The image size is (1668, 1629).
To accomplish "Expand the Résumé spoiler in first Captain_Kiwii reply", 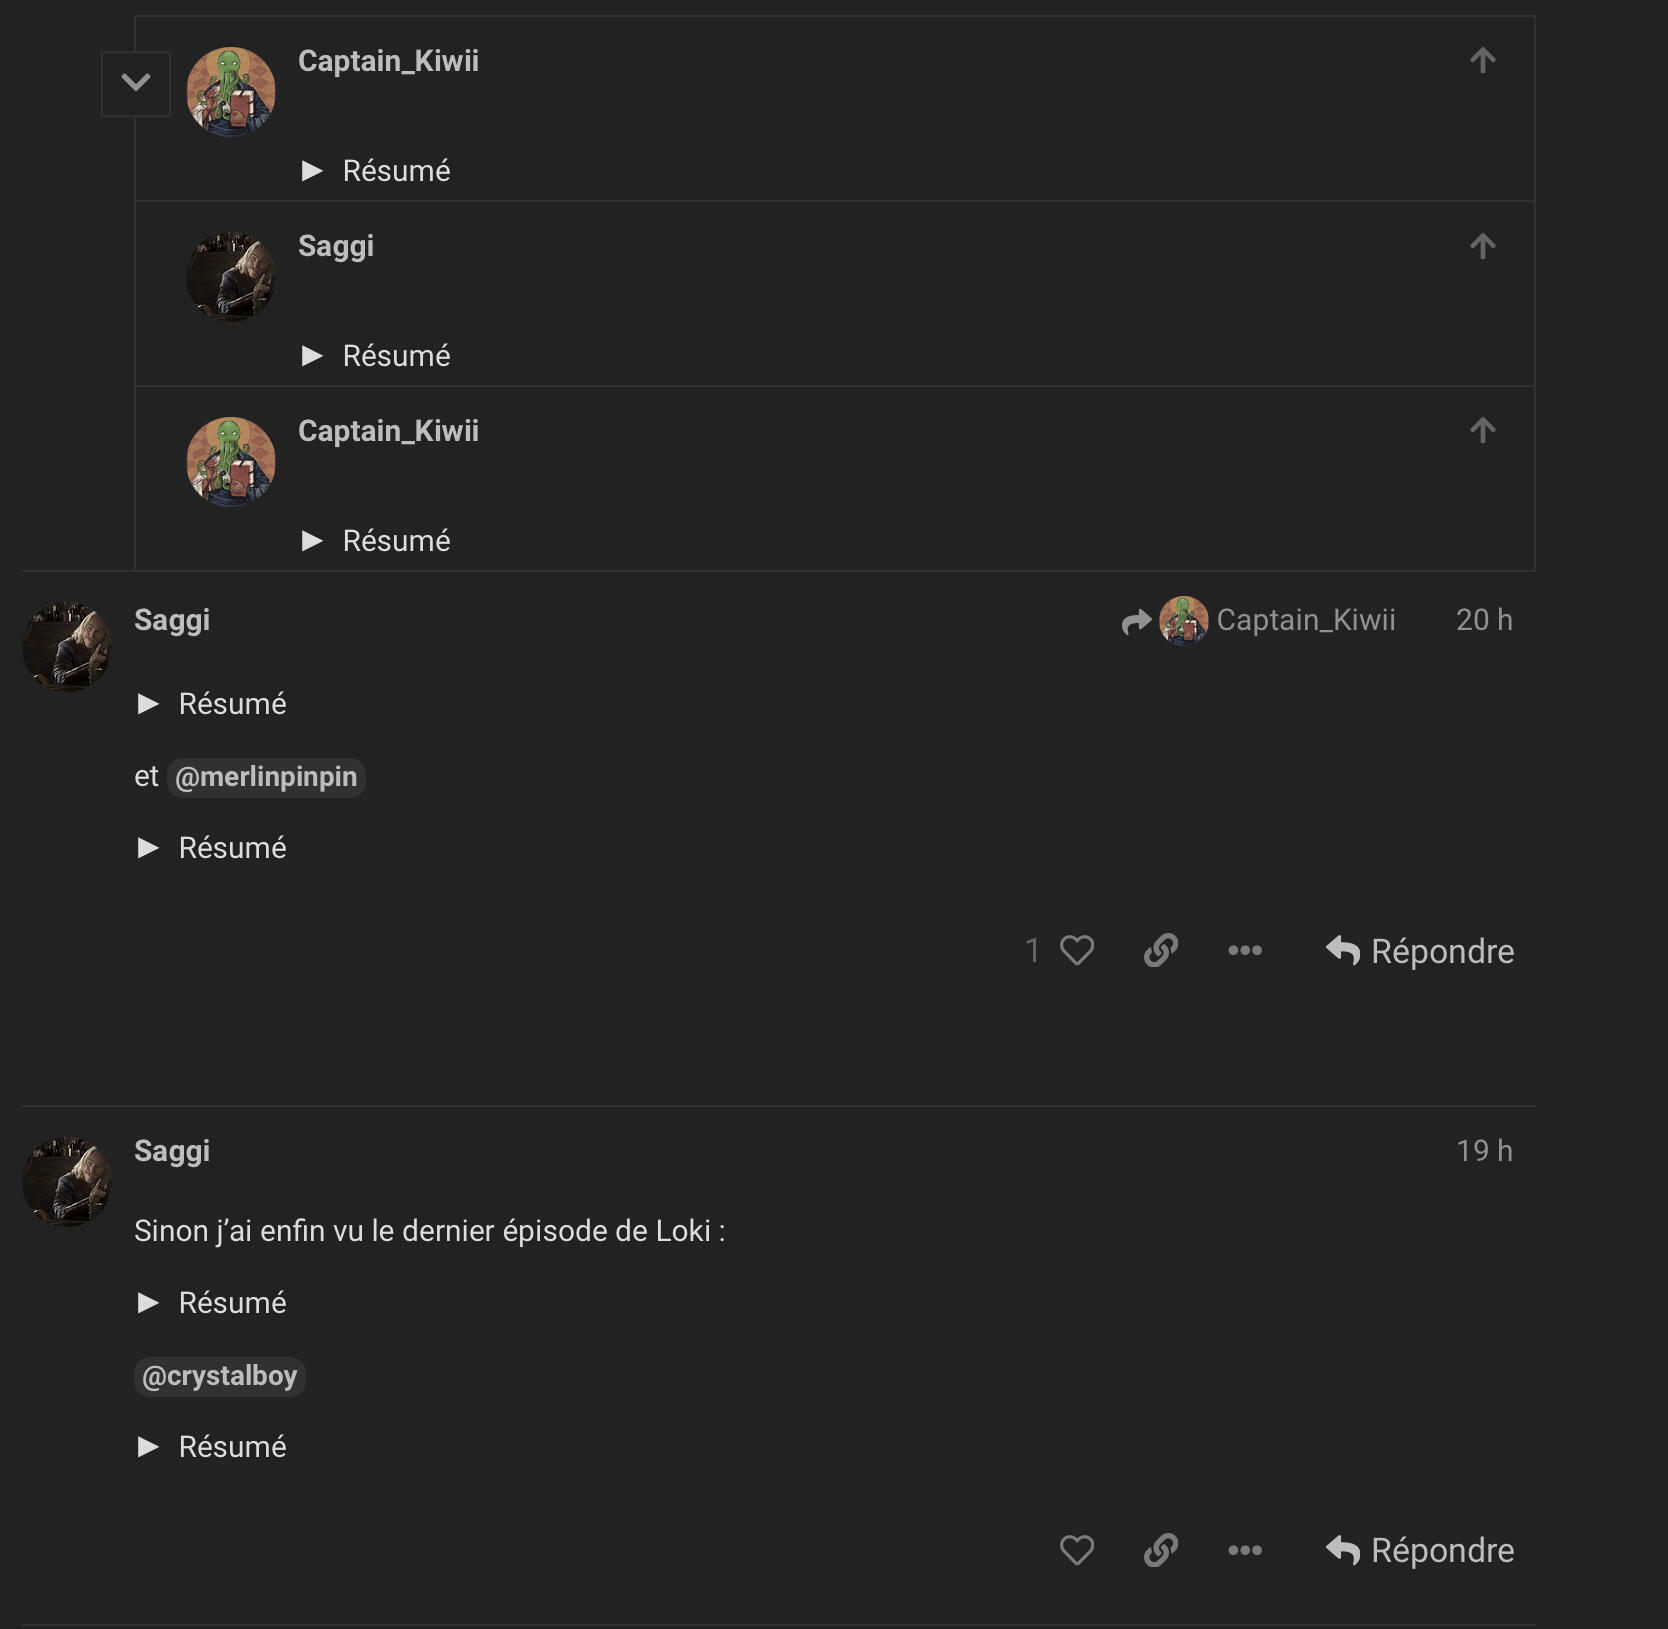I will [x=376, y=171].
